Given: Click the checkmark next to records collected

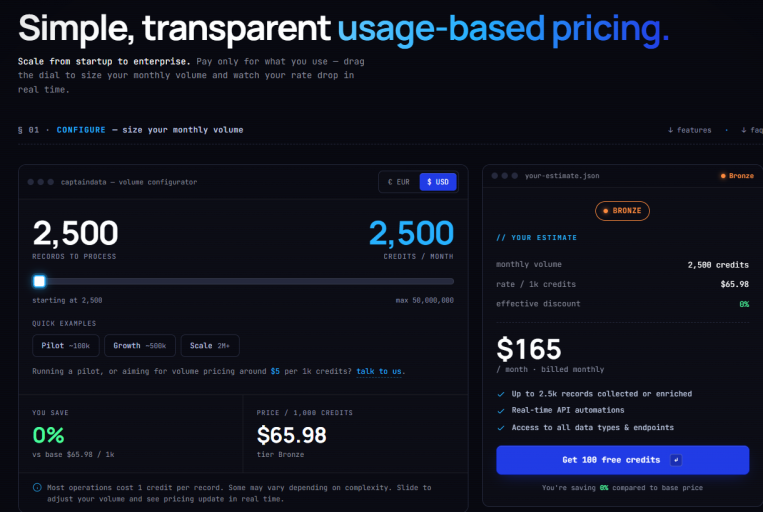Looking at the screenshot, I should [x=501, y=394].
